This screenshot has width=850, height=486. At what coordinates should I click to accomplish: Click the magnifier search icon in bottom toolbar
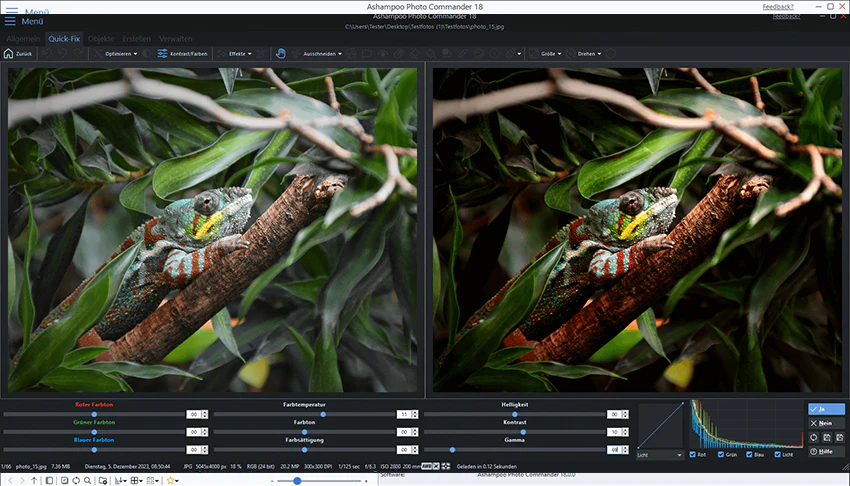[88, 481]
